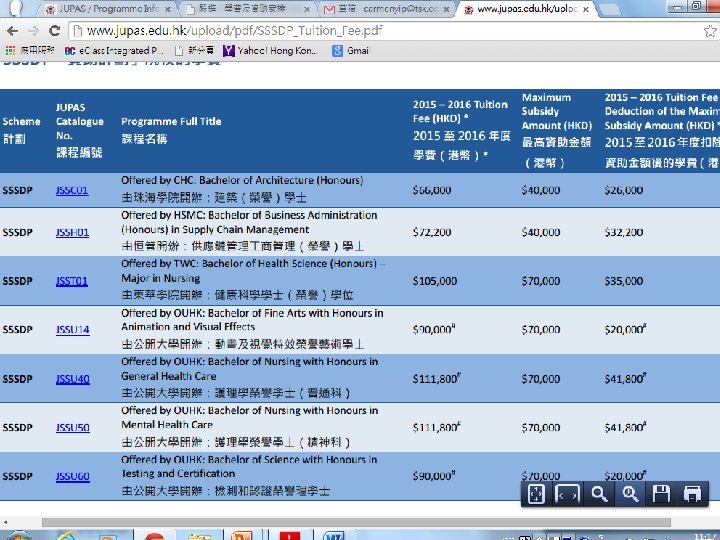Screen dimensions: 720x540
Task: Open the JSSU40 catalogue link
Action: (73, 379)
